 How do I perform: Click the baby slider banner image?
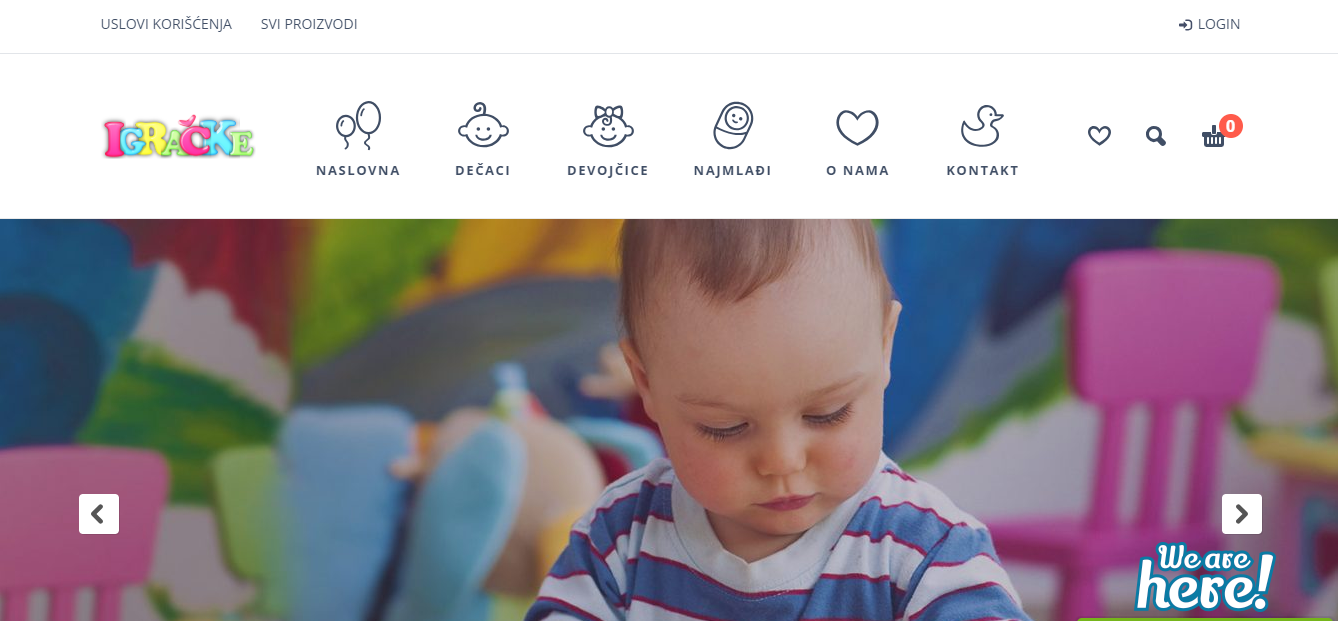669,420
